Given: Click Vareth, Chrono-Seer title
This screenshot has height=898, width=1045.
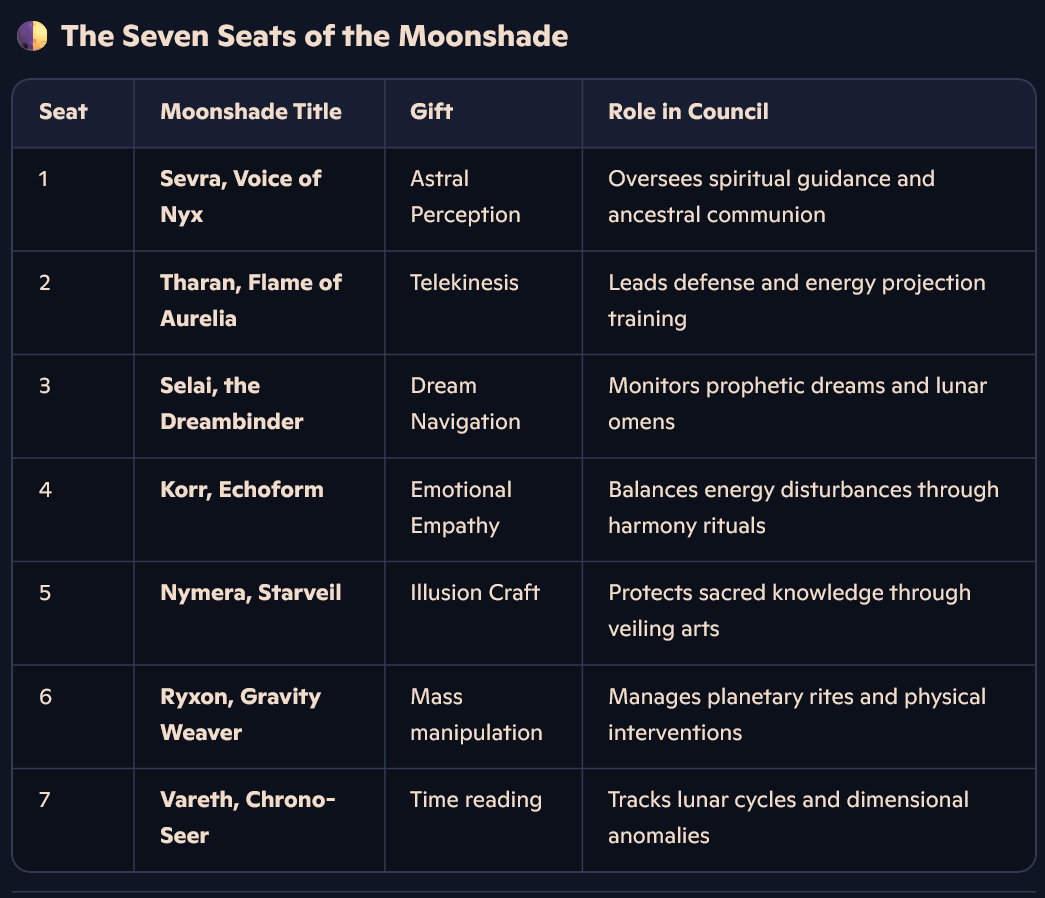Looking at the screenshot, I should coord(247,817).
